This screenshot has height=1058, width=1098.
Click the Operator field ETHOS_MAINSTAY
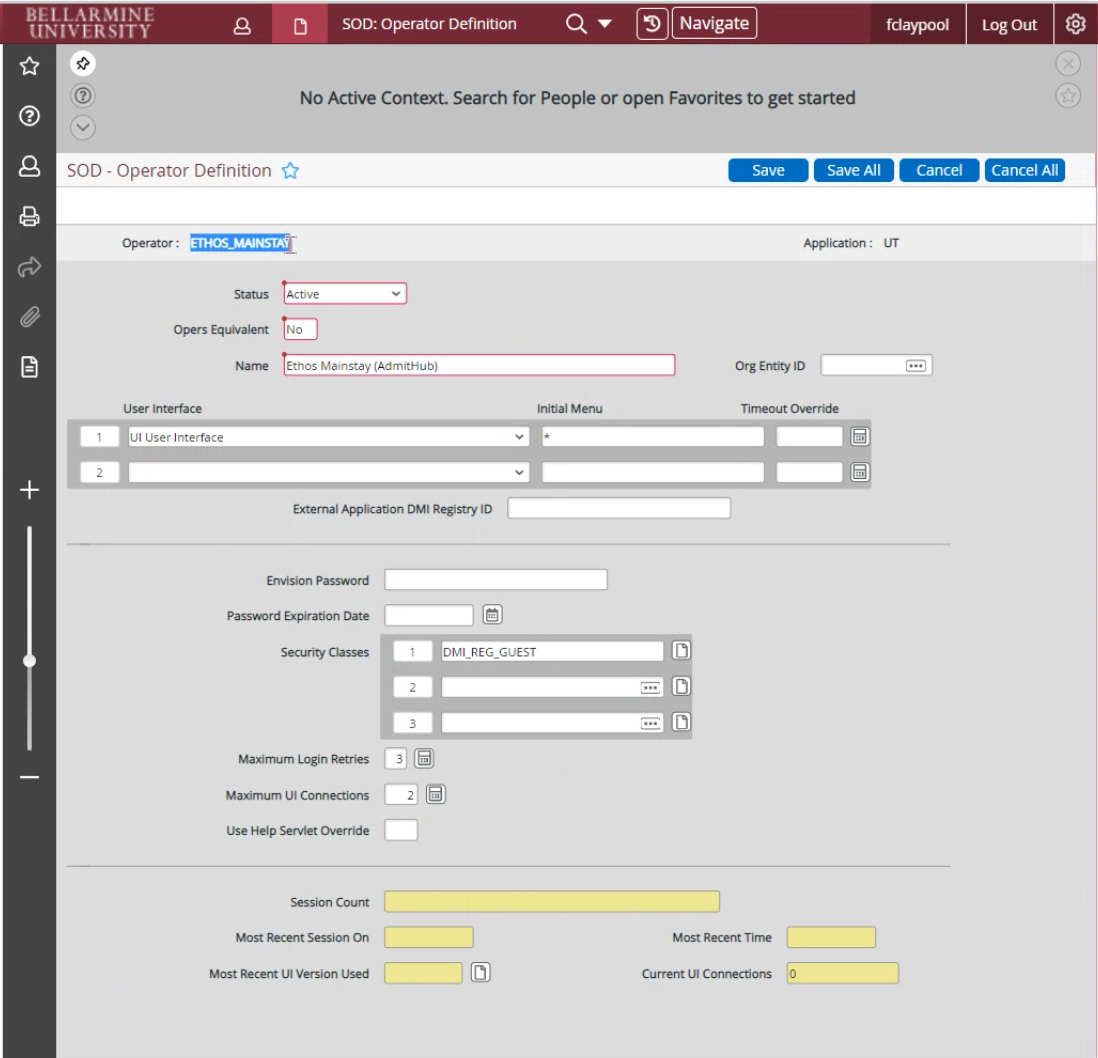click(x=241, y=243)
